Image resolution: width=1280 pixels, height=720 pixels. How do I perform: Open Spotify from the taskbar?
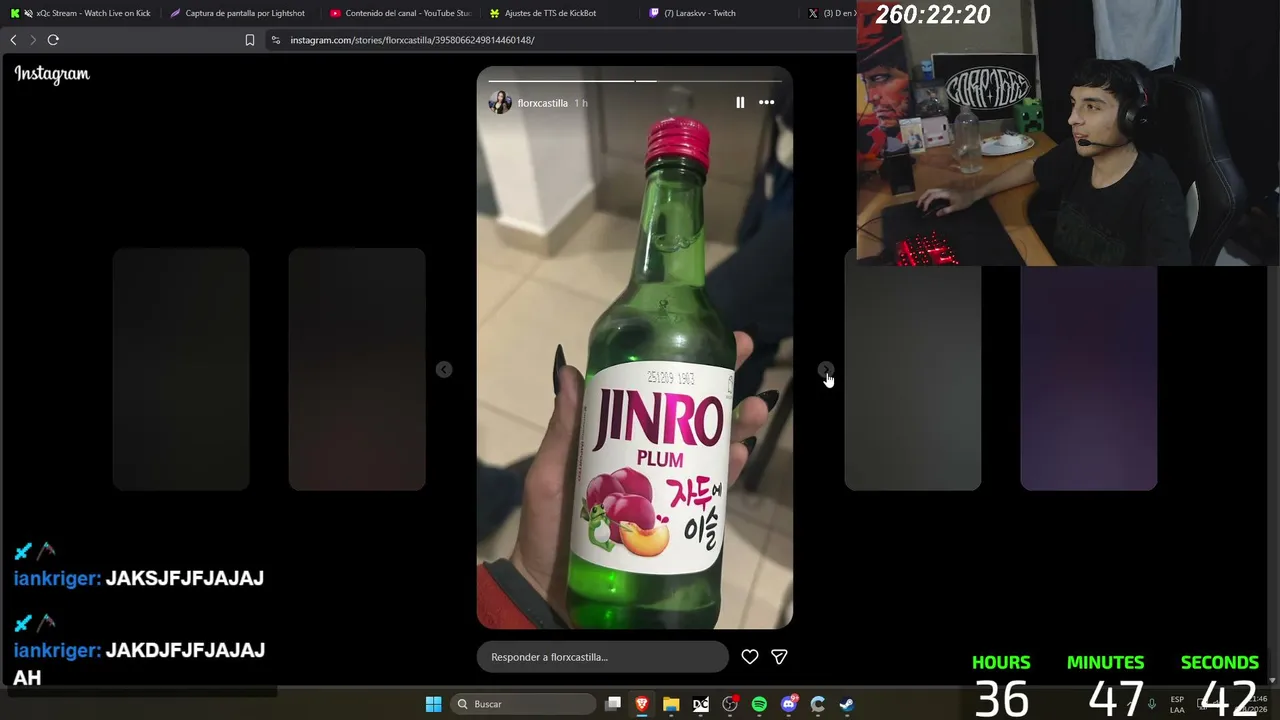759,704
